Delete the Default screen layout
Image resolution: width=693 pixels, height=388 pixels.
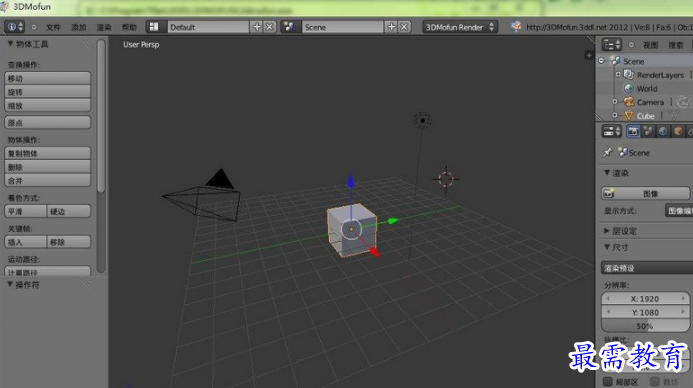point(269,27)
